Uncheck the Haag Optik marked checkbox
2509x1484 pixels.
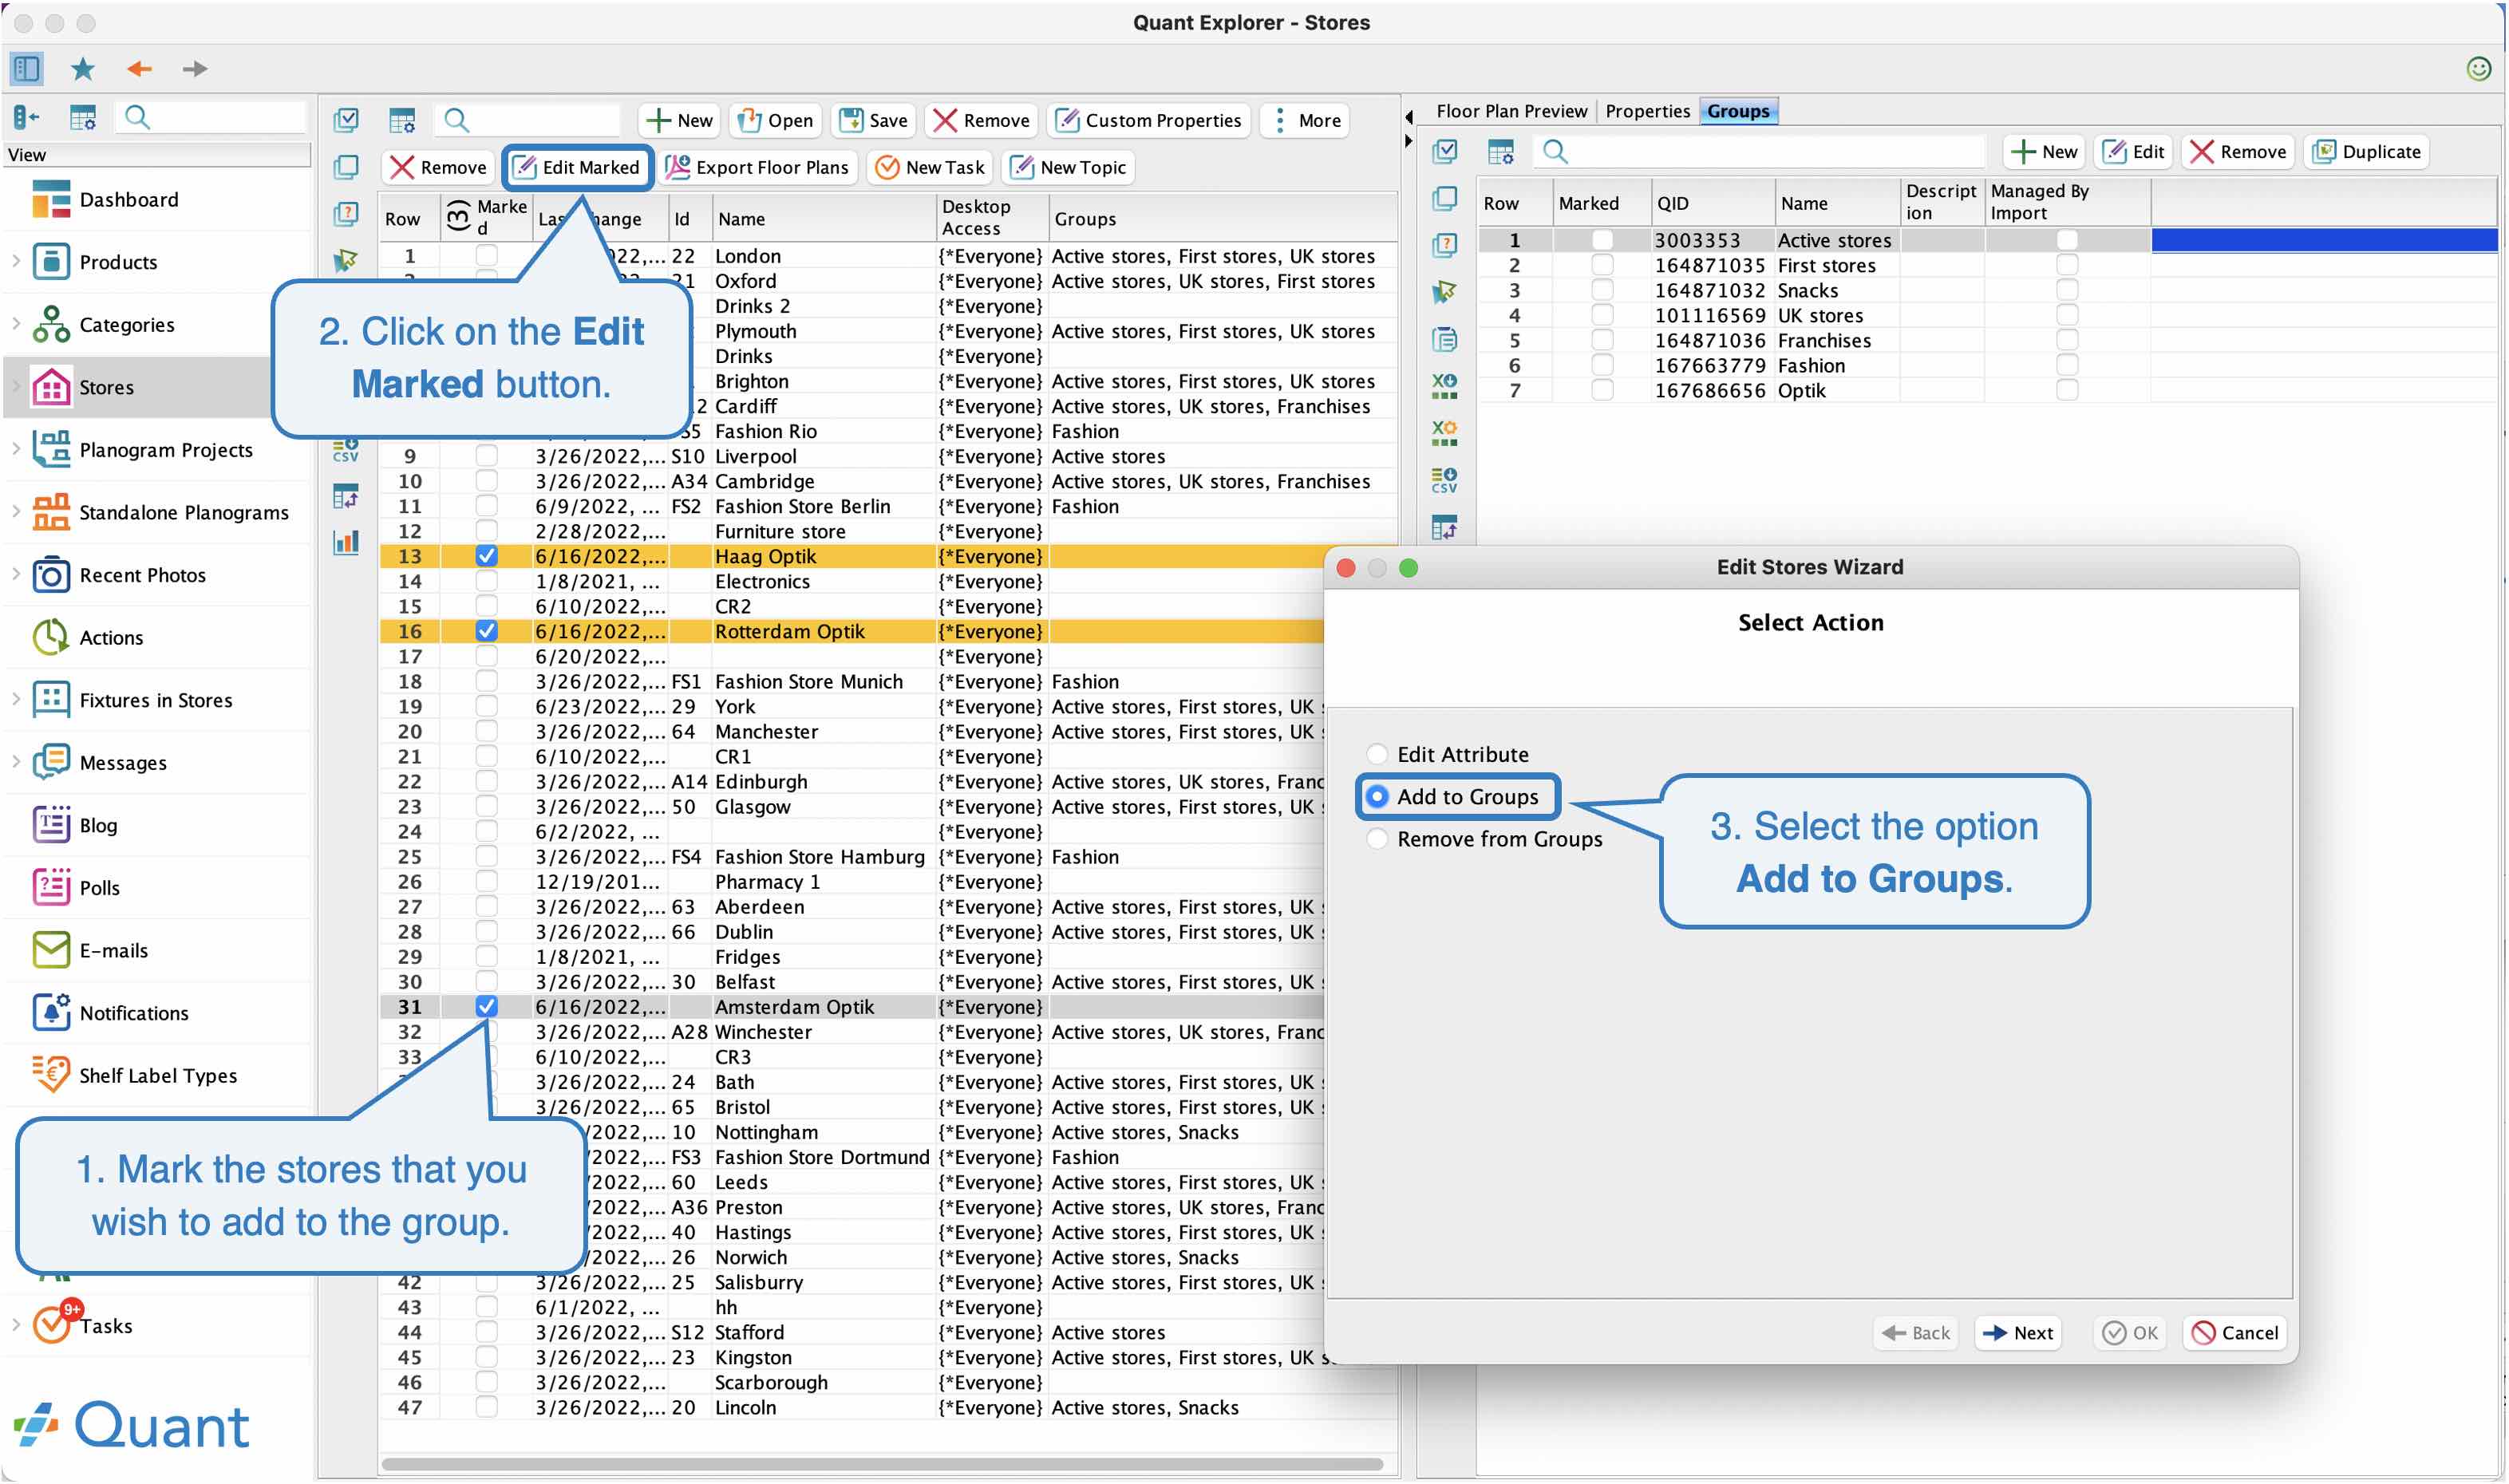[486, 556]
